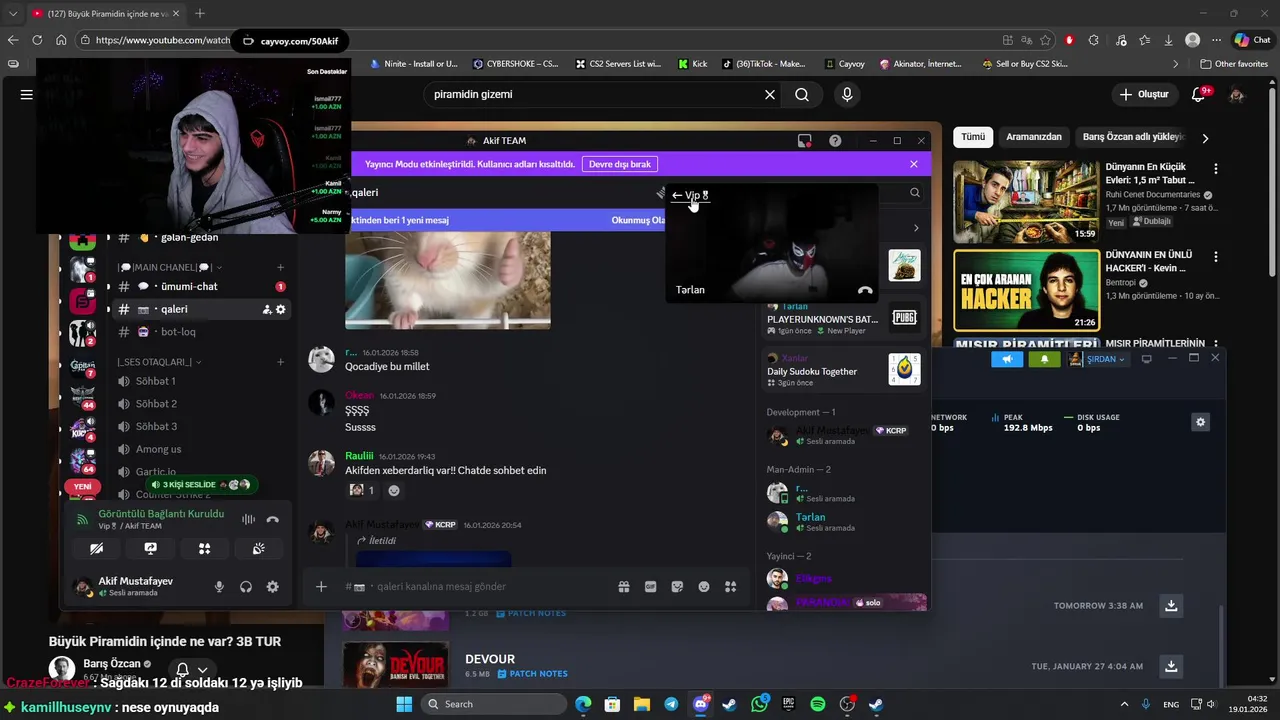The image size is (1280, 720).
Task: Download DEVOUR update in Steam window
Action: [1171, 666]
